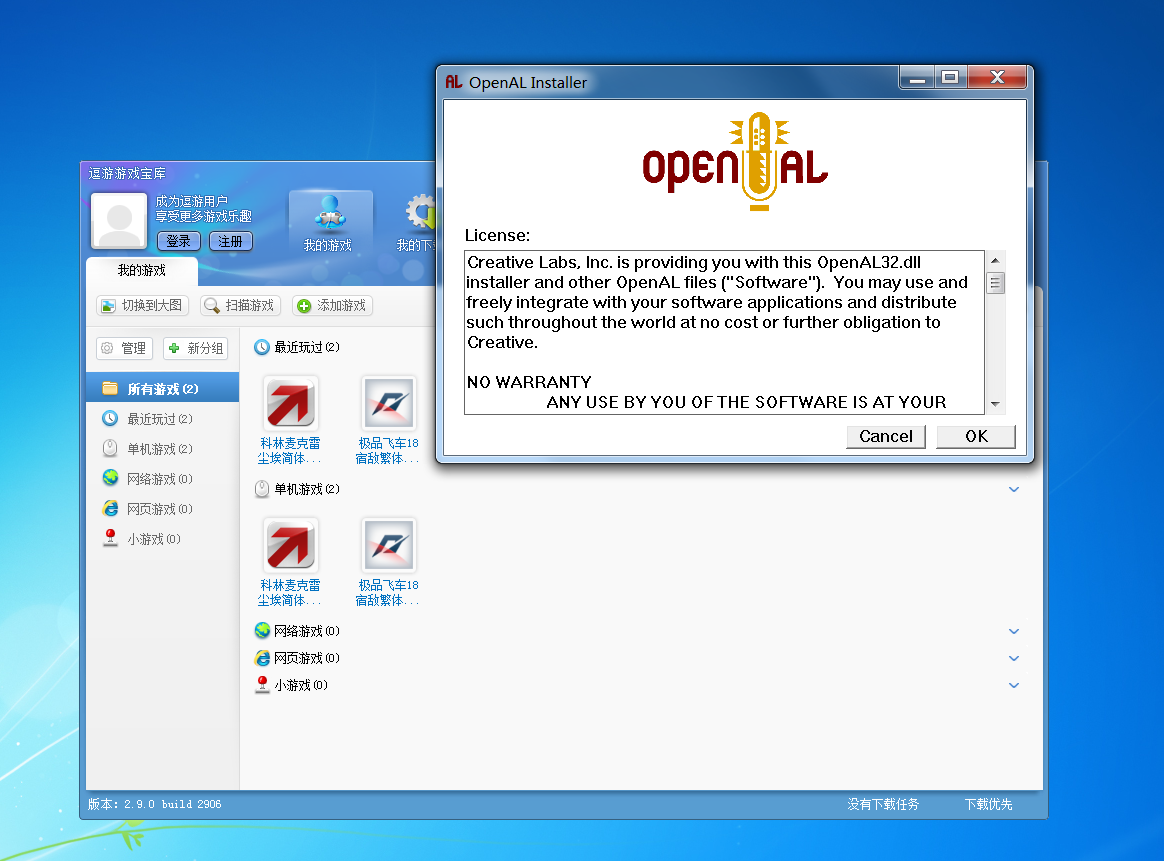Viewport: 1164px width, 861px height.
Task: Click 成为逗游用户 promo text
Action: pos(192,201)
